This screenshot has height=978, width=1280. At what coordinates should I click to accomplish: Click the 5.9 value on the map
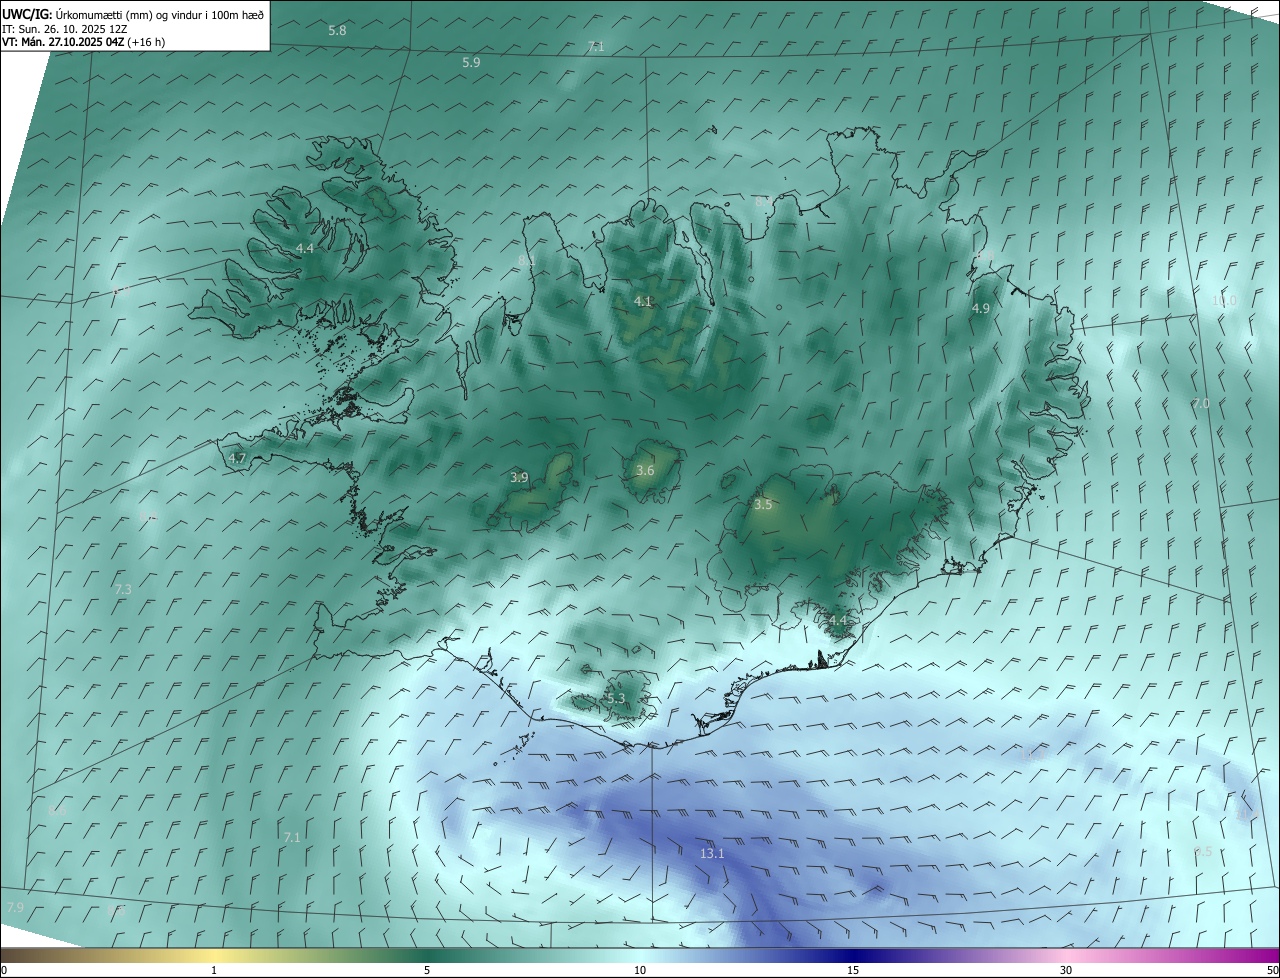[x=471, y=62]
